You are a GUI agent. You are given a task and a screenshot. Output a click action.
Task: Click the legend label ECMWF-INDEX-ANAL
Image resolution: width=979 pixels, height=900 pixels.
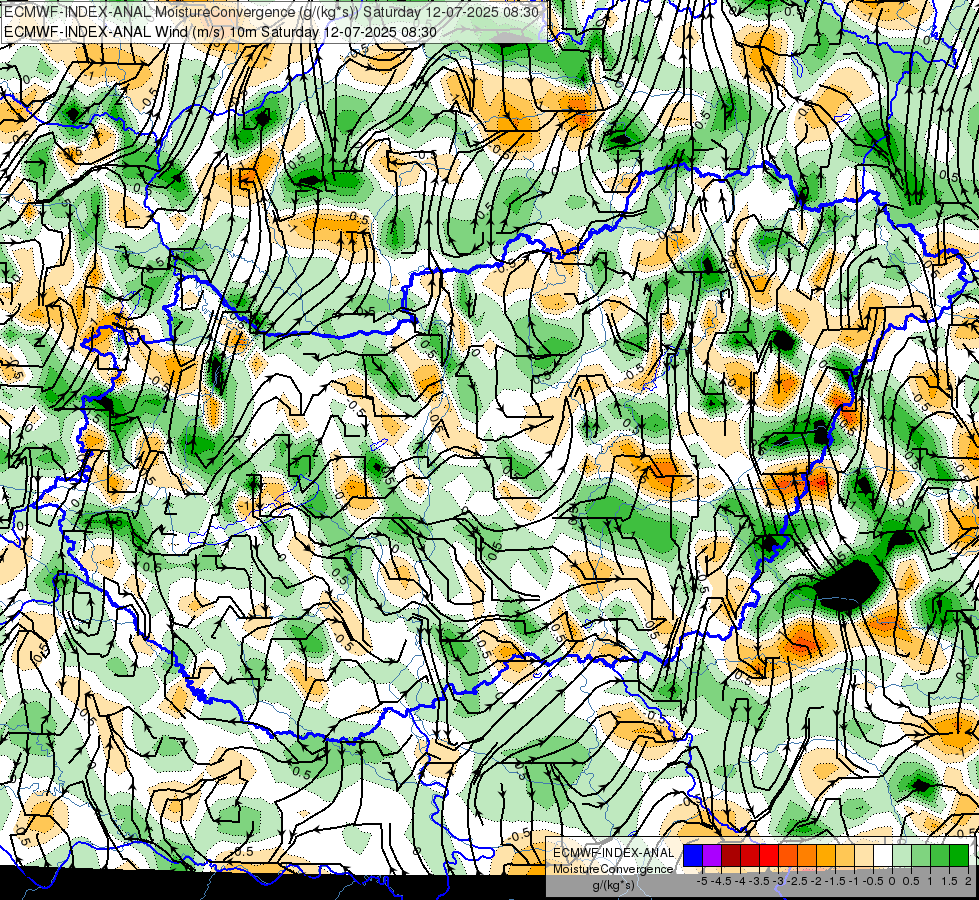pyautogui.click(x=614, y=853)
